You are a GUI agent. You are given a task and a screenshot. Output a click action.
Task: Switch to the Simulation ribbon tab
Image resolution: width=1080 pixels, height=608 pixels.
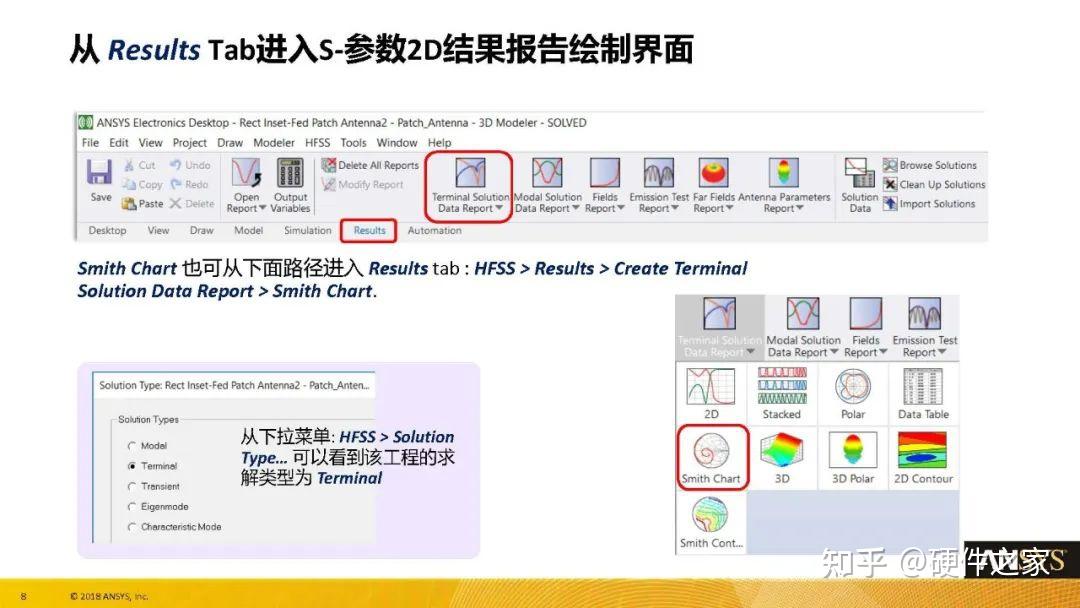[306, 230]
